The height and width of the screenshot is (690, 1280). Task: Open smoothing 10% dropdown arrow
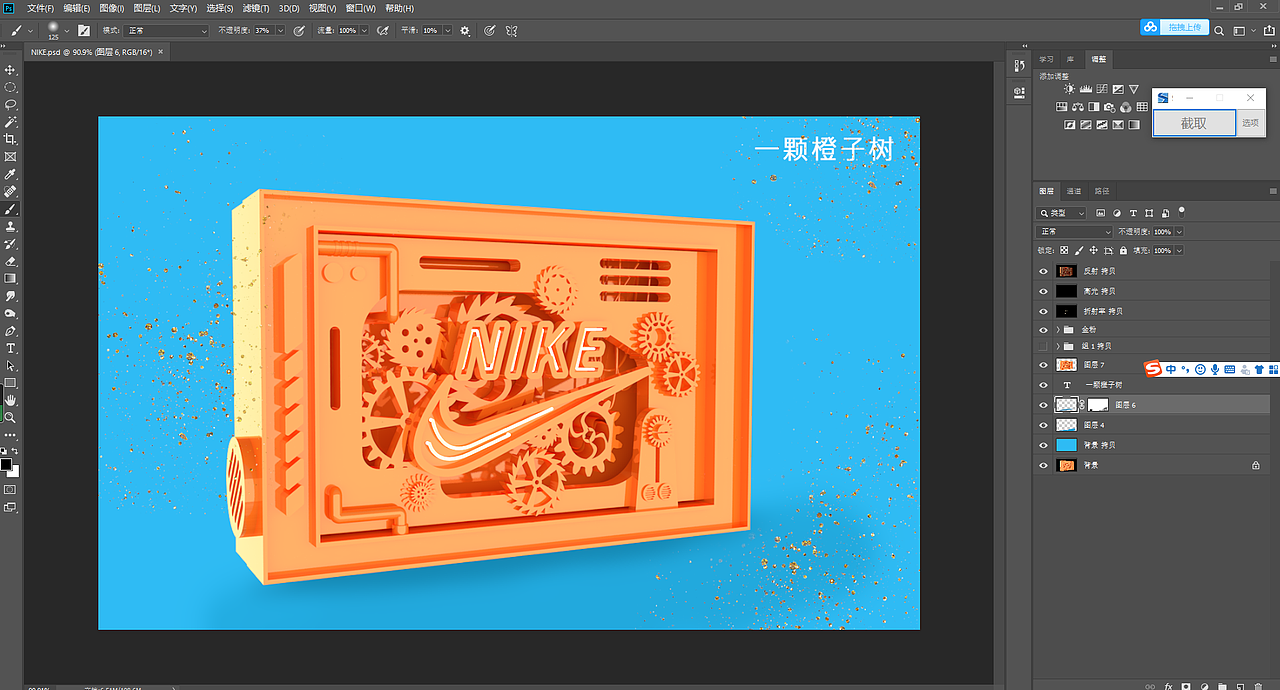pos(448,30)
